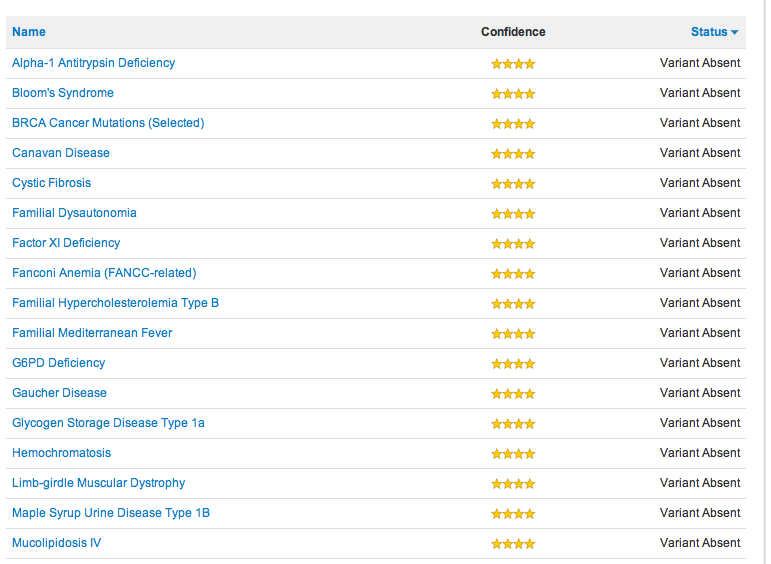771x564 pixels.
Task: Sort the list by the Name header
Action: point(29,32)
